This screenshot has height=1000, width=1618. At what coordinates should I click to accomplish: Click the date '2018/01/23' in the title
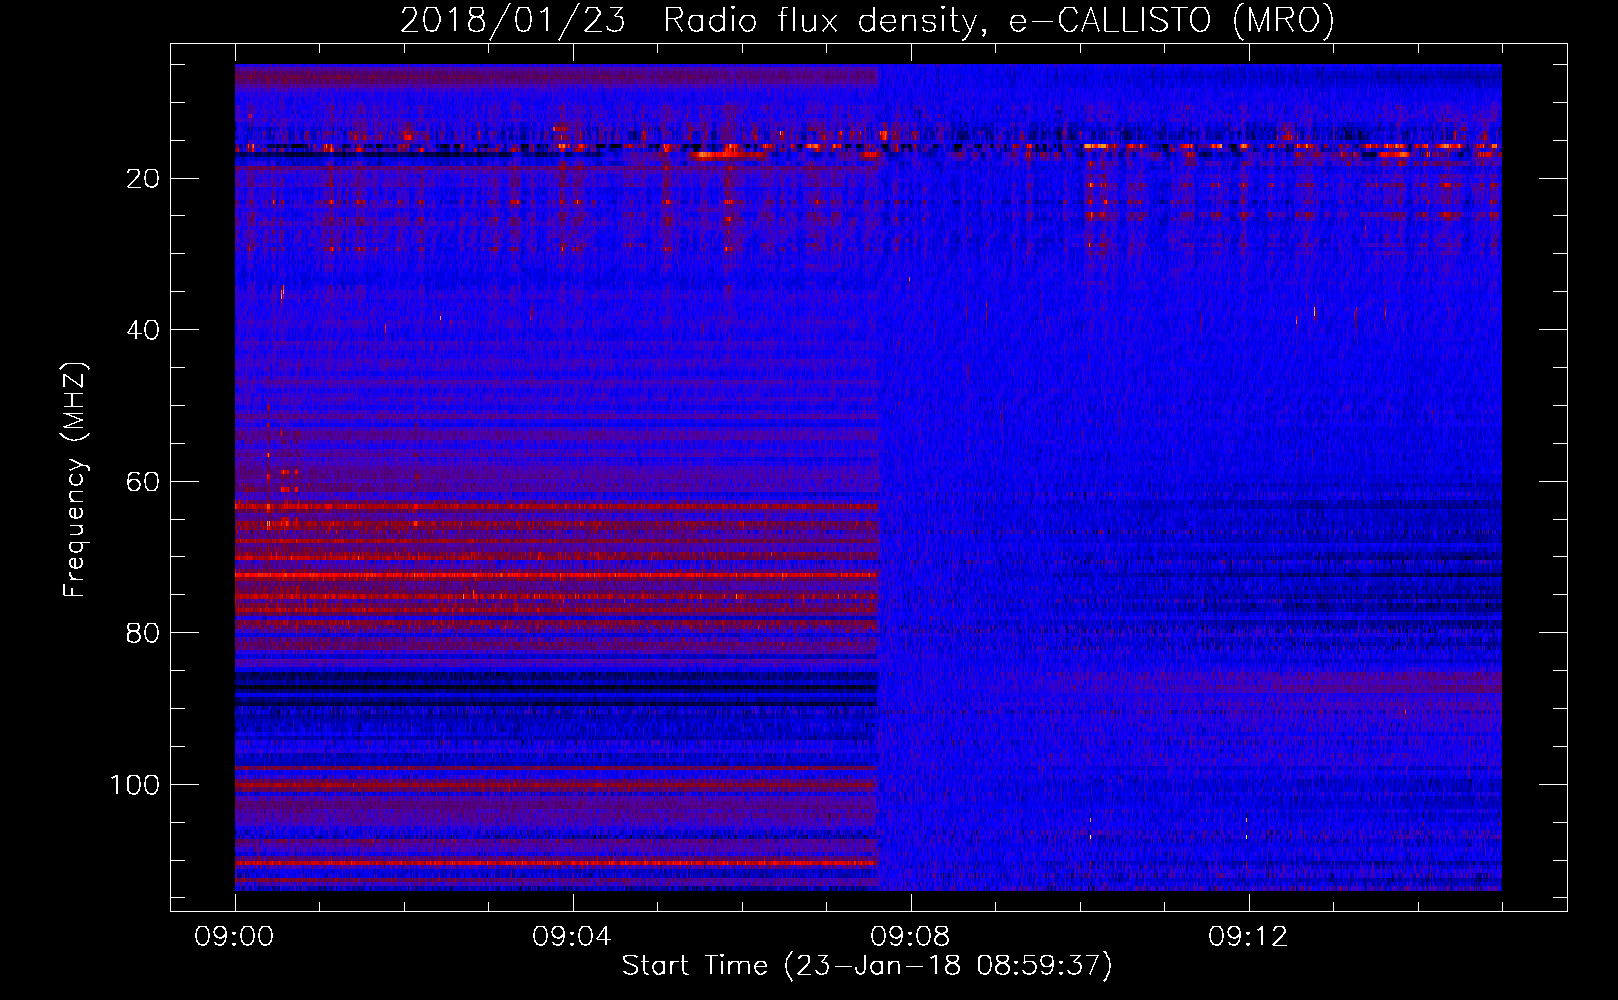tap(513, 20)
